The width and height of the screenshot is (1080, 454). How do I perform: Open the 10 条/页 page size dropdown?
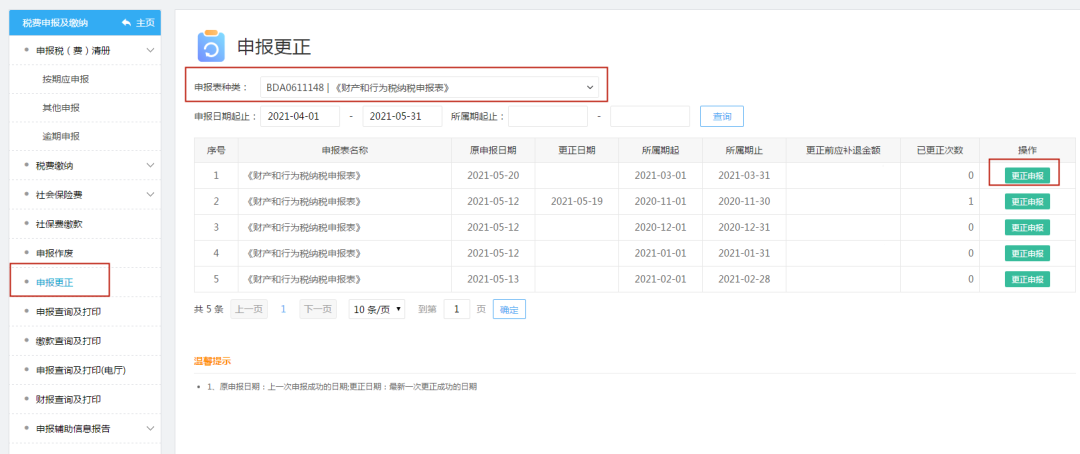click(x=377, y=309)
